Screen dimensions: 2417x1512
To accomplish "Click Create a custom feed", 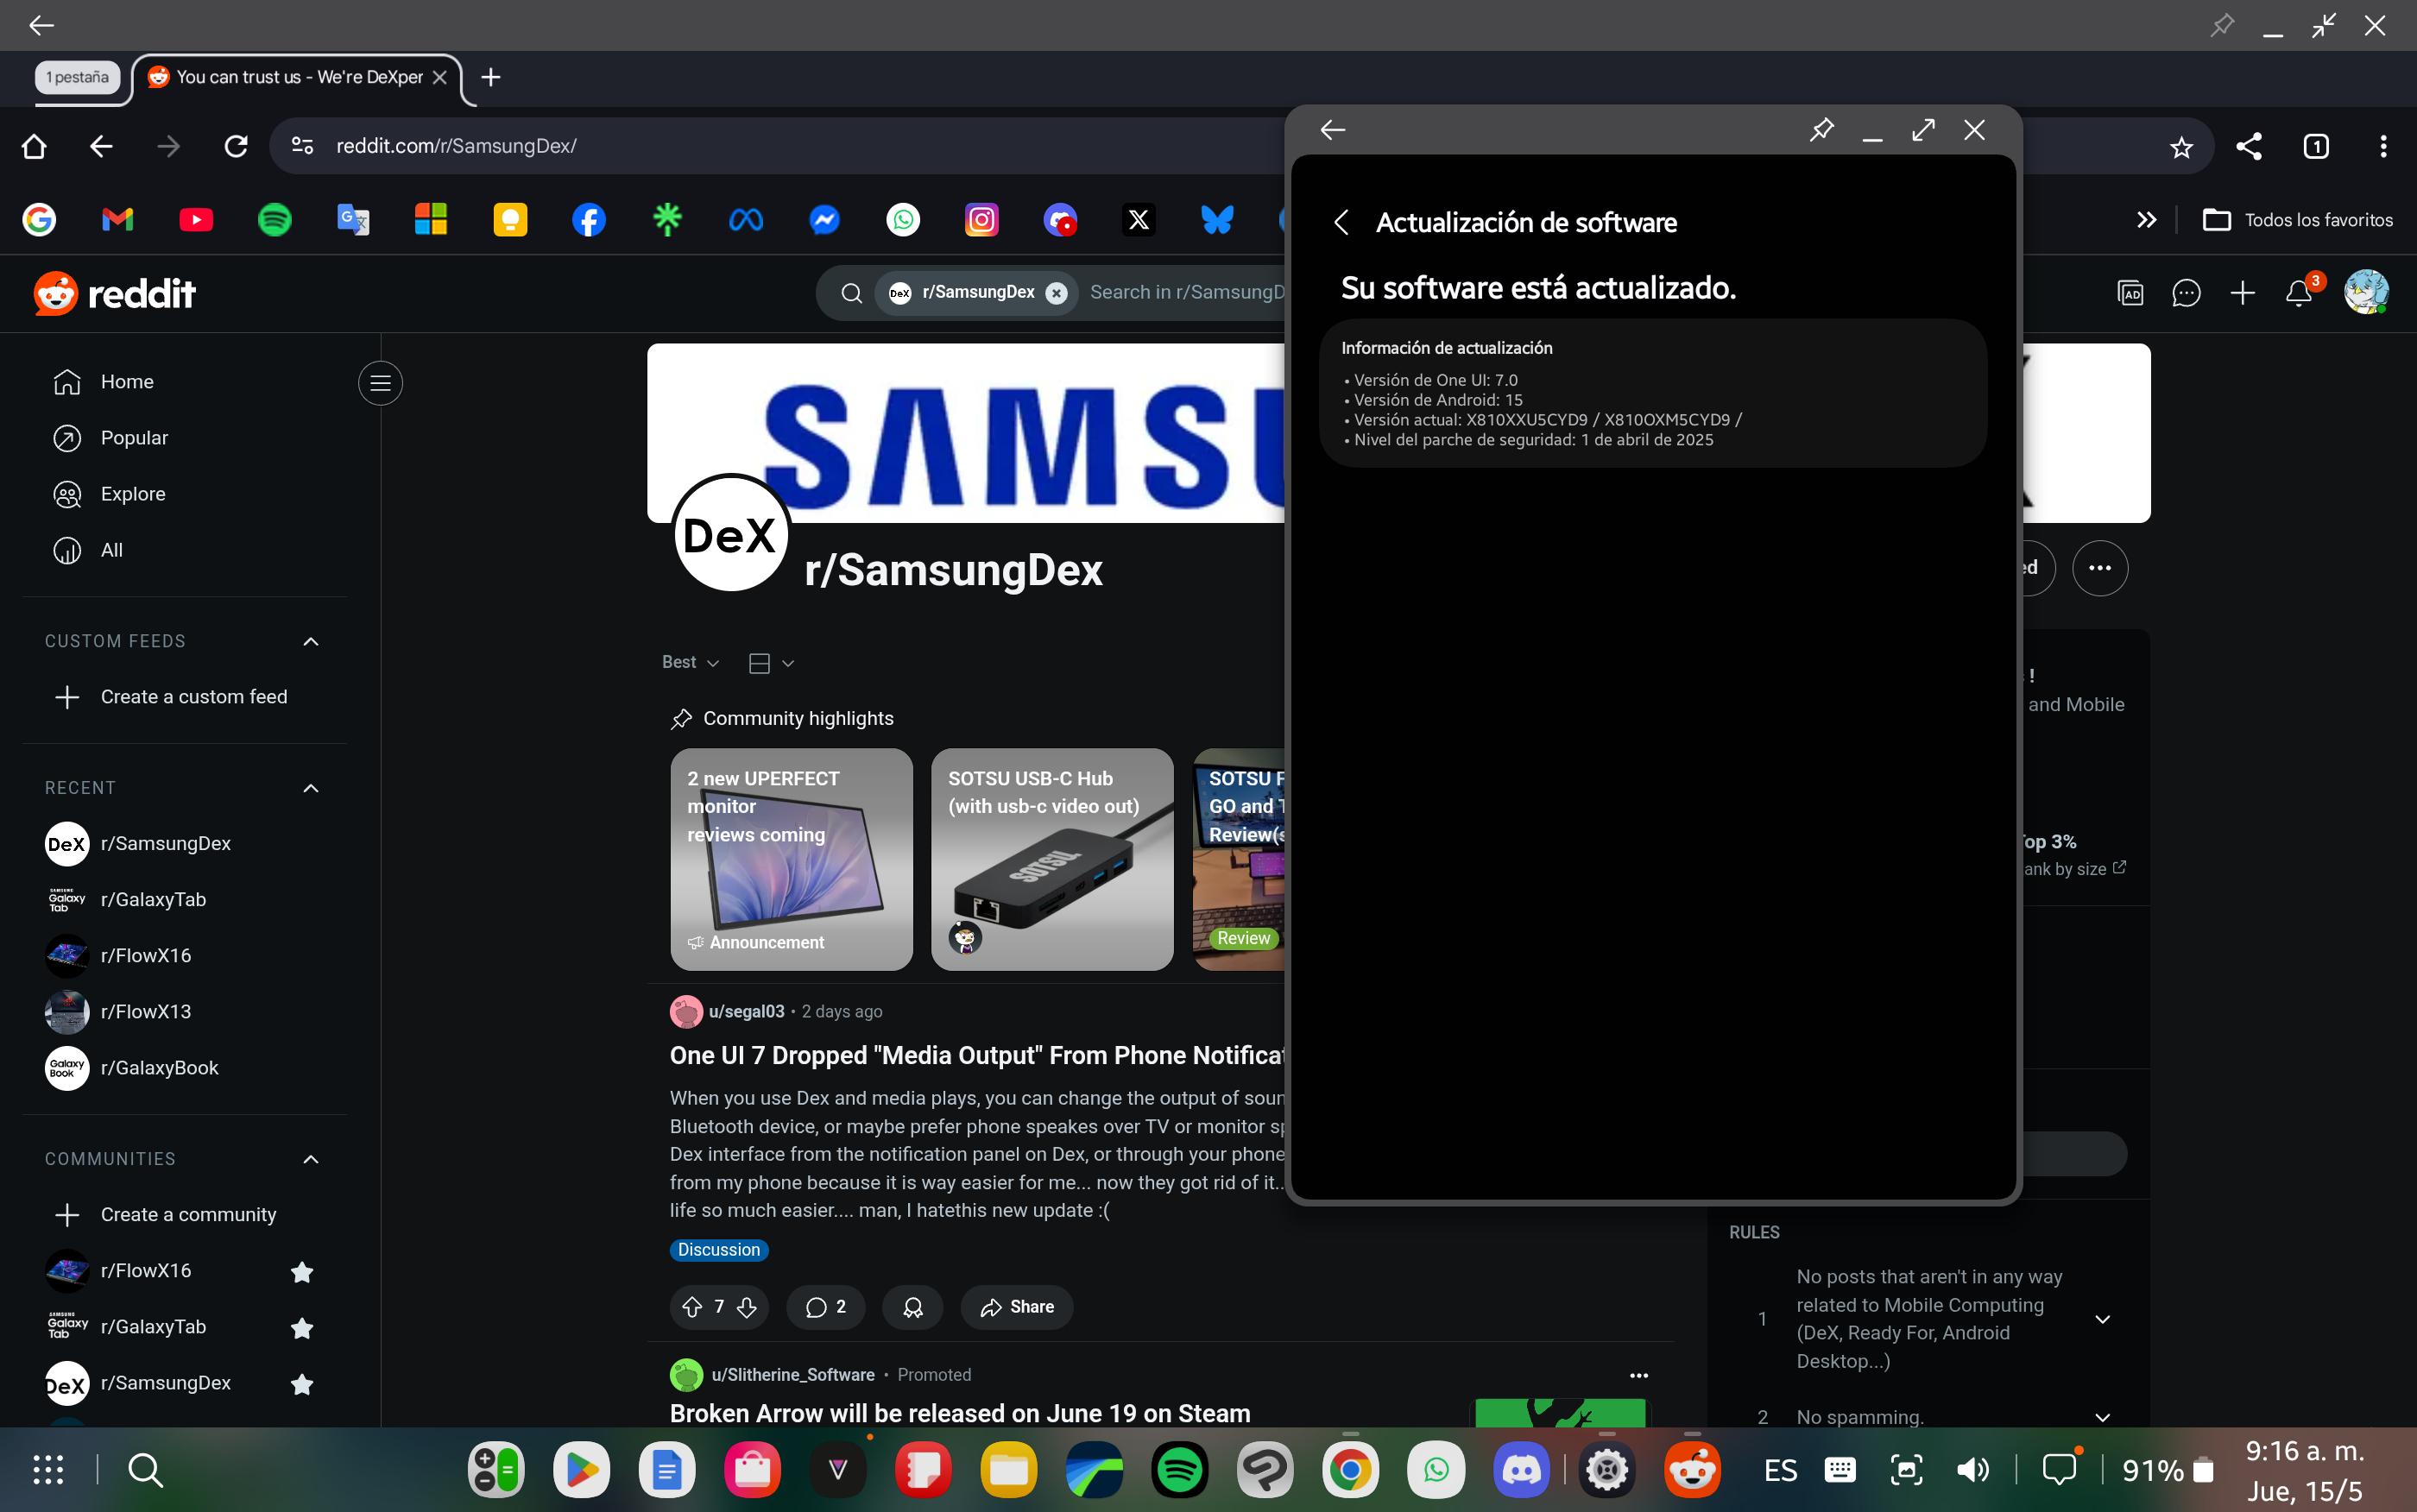I will tap(184, 697).
